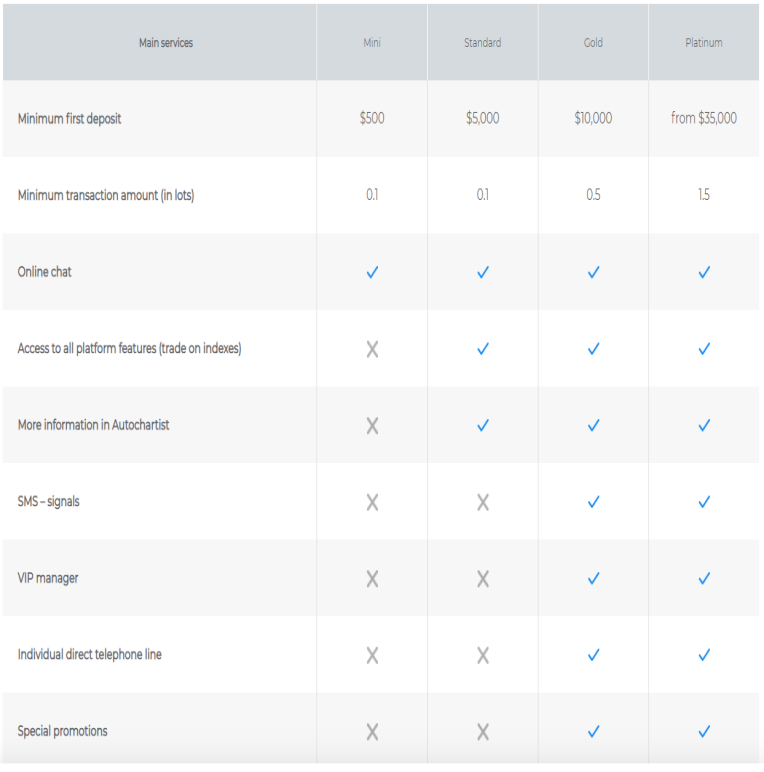Click the Special promotions checkmark under Platinum
764x772 pixels.
(704, 731)
